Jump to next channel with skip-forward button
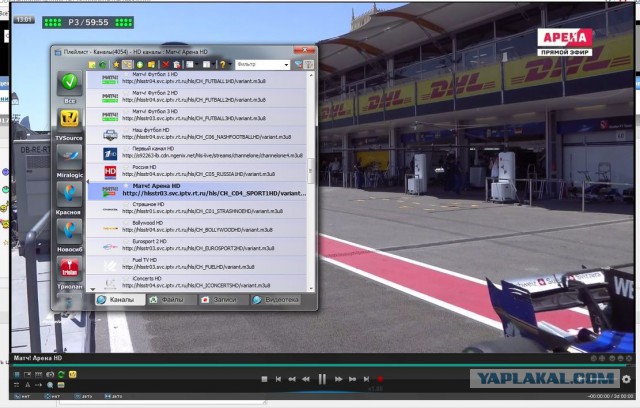 coord(367,379)
